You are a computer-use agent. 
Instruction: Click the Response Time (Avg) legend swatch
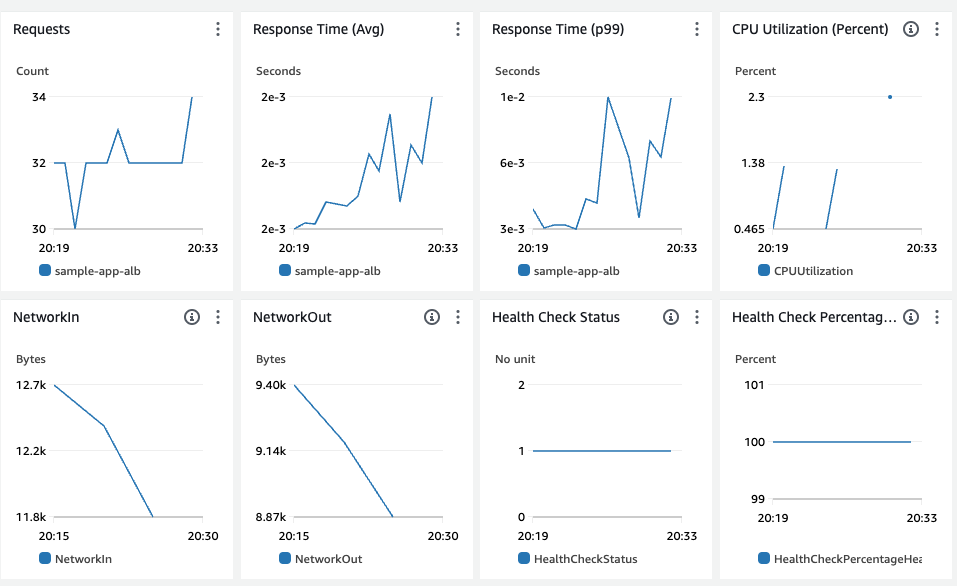284,270
